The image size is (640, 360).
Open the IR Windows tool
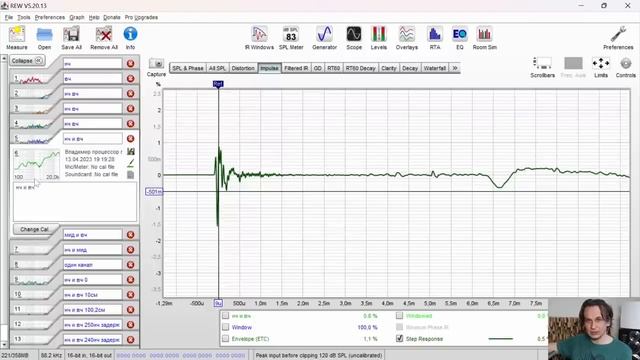tap(259, 38)
